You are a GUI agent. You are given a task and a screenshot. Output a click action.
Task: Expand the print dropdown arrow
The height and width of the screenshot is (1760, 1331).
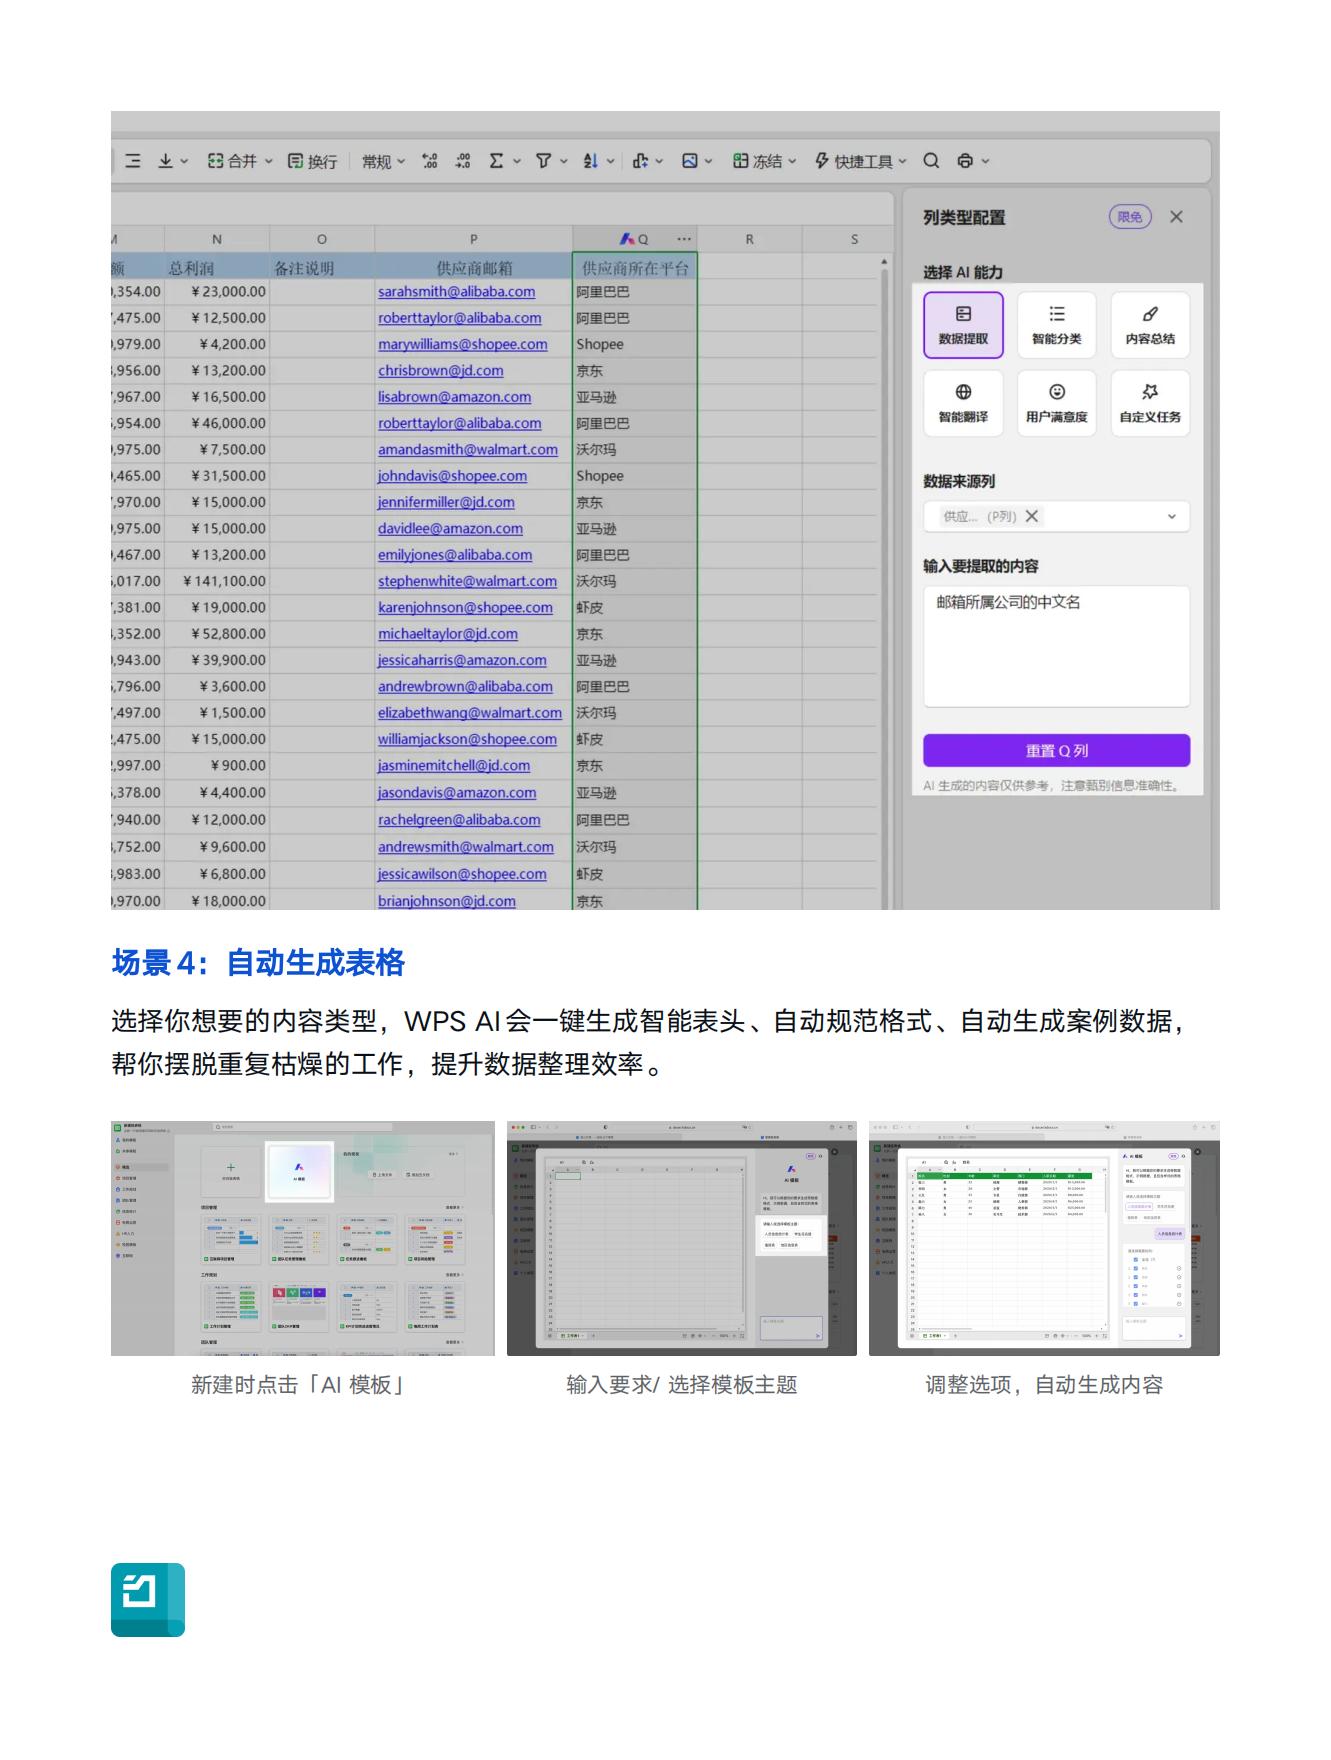click(x=985, y=161)
